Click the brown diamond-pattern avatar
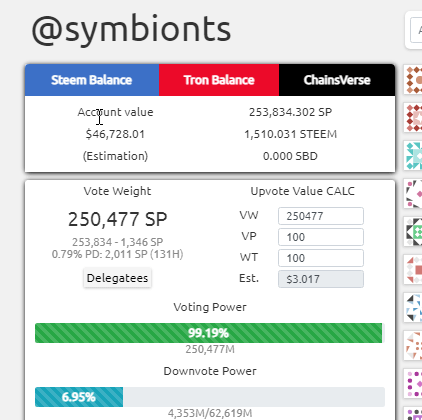Viewport: 422px width, 420px height. (x=414, y=80)
